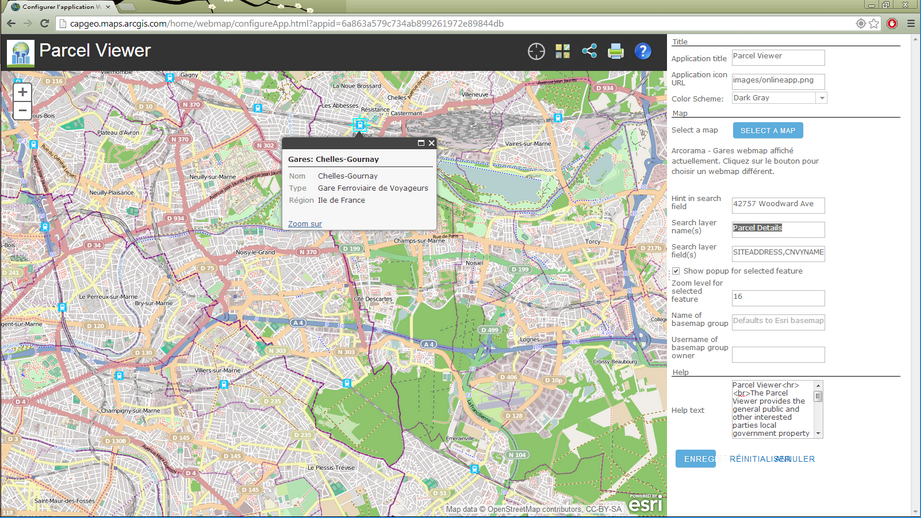921x518 pixels.
Task: Click the highlighted train station marker on map
Action: pyautogui.click(x=360, y=124)
